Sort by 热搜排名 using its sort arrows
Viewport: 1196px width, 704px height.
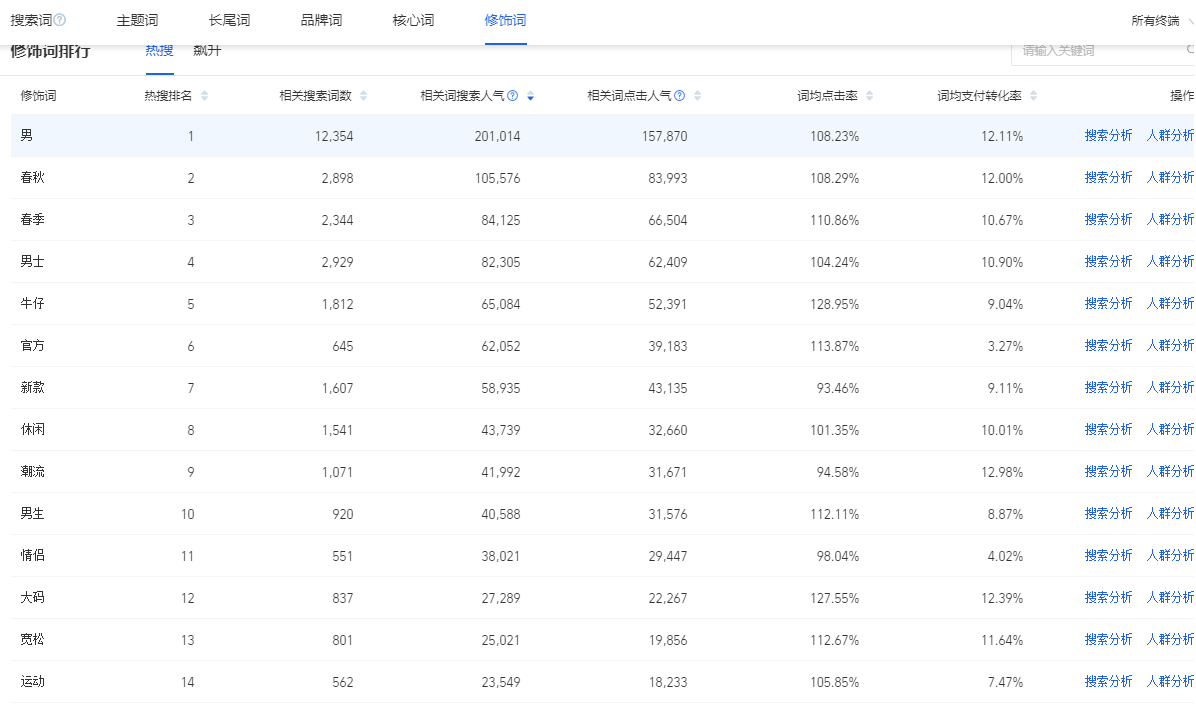(204, 96)
